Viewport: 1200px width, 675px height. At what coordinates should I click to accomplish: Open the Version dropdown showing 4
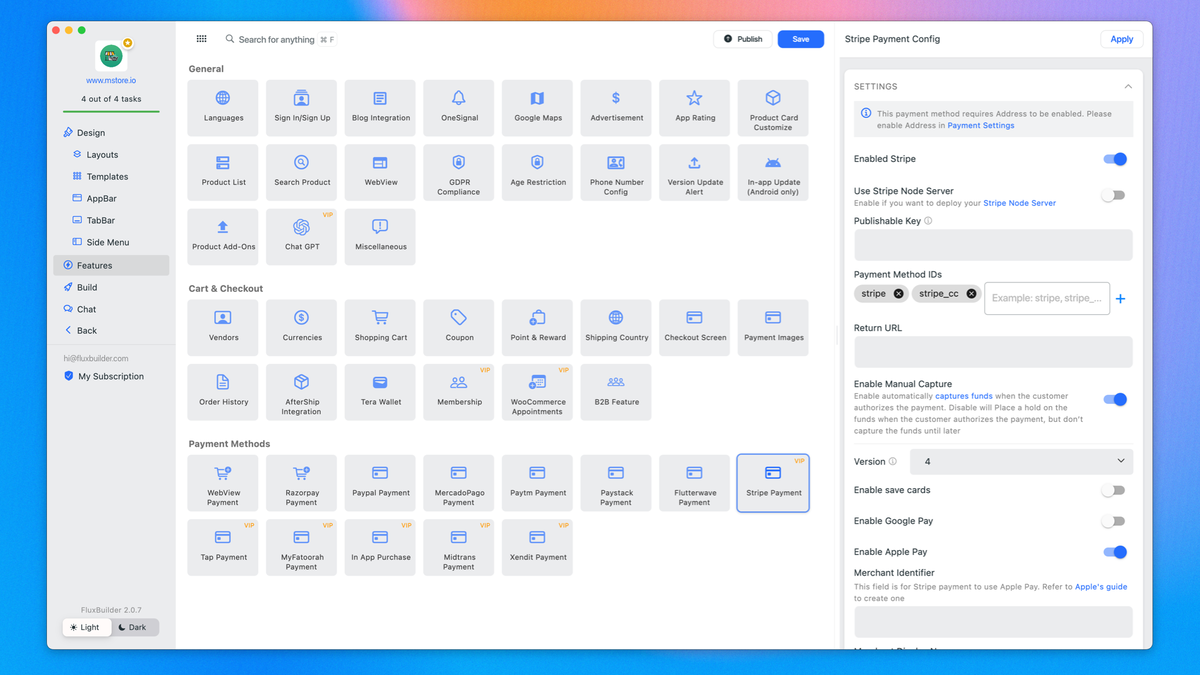[1021, 461]
